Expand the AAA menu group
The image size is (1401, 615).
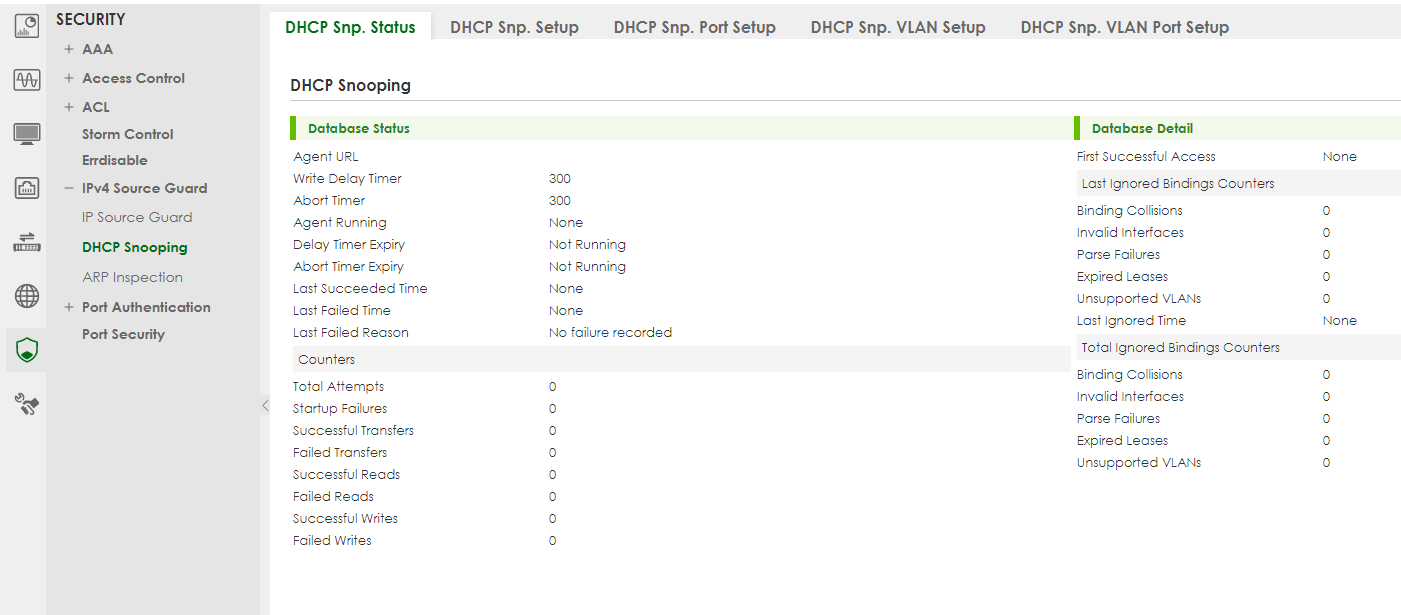click(69, 49)
